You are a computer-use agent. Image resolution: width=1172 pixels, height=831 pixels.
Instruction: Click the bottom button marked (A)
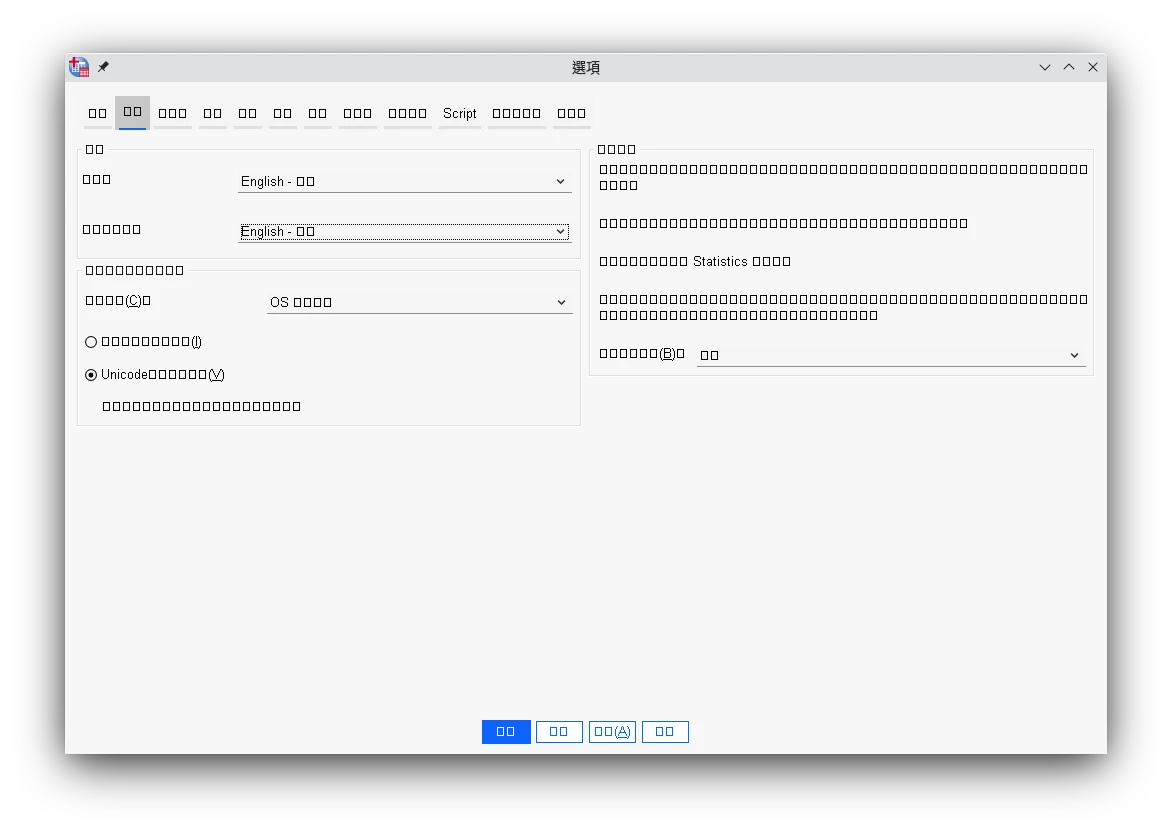[x=612, y=732]
